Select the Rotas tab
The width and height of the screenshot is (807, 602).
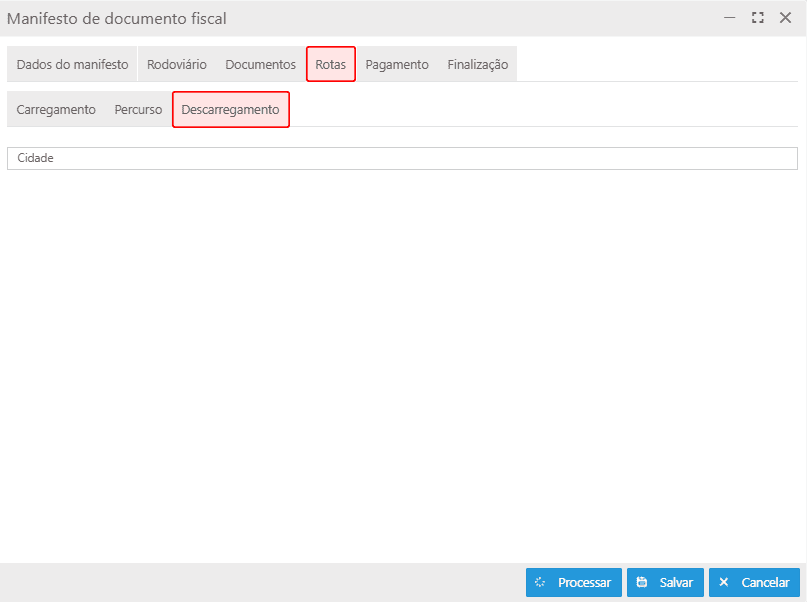330,64
